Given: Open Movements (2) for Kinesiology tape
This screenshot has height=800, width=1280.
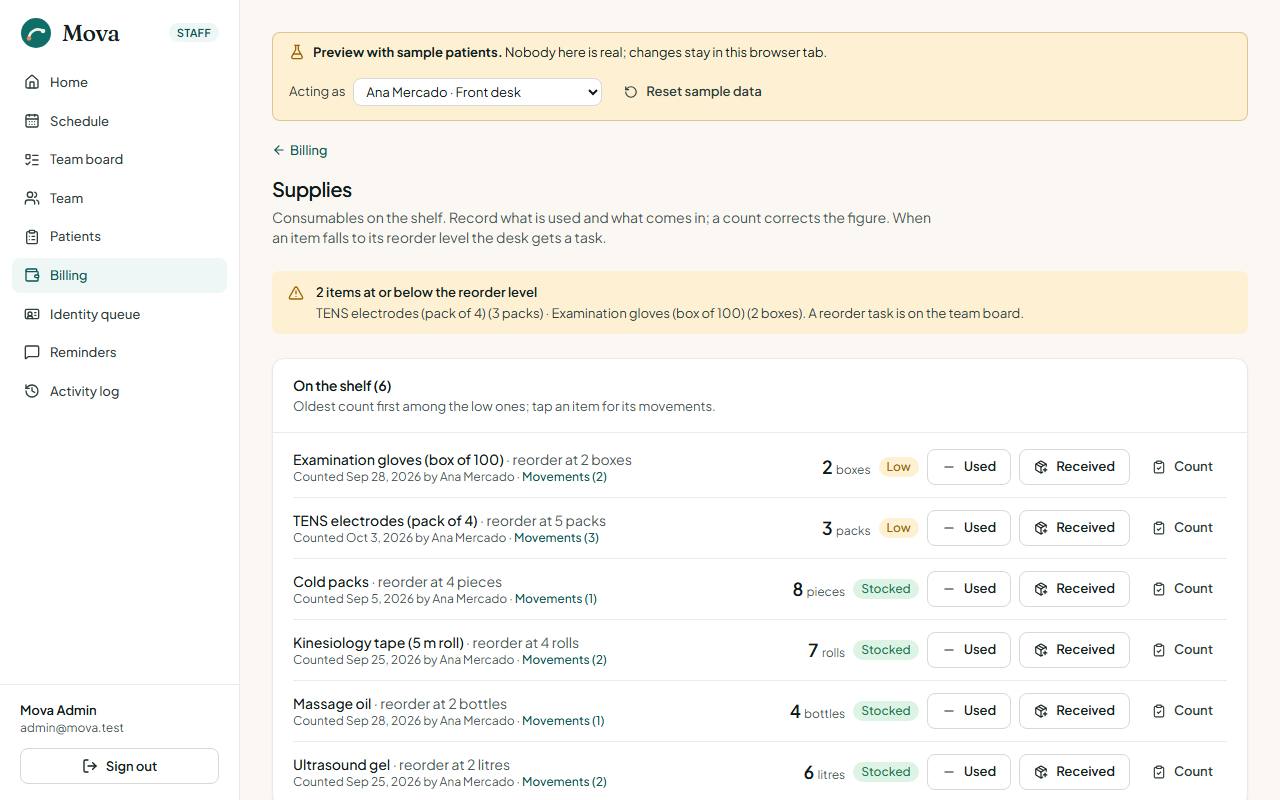Looking at the screenshot, I should tap(564, 660).
